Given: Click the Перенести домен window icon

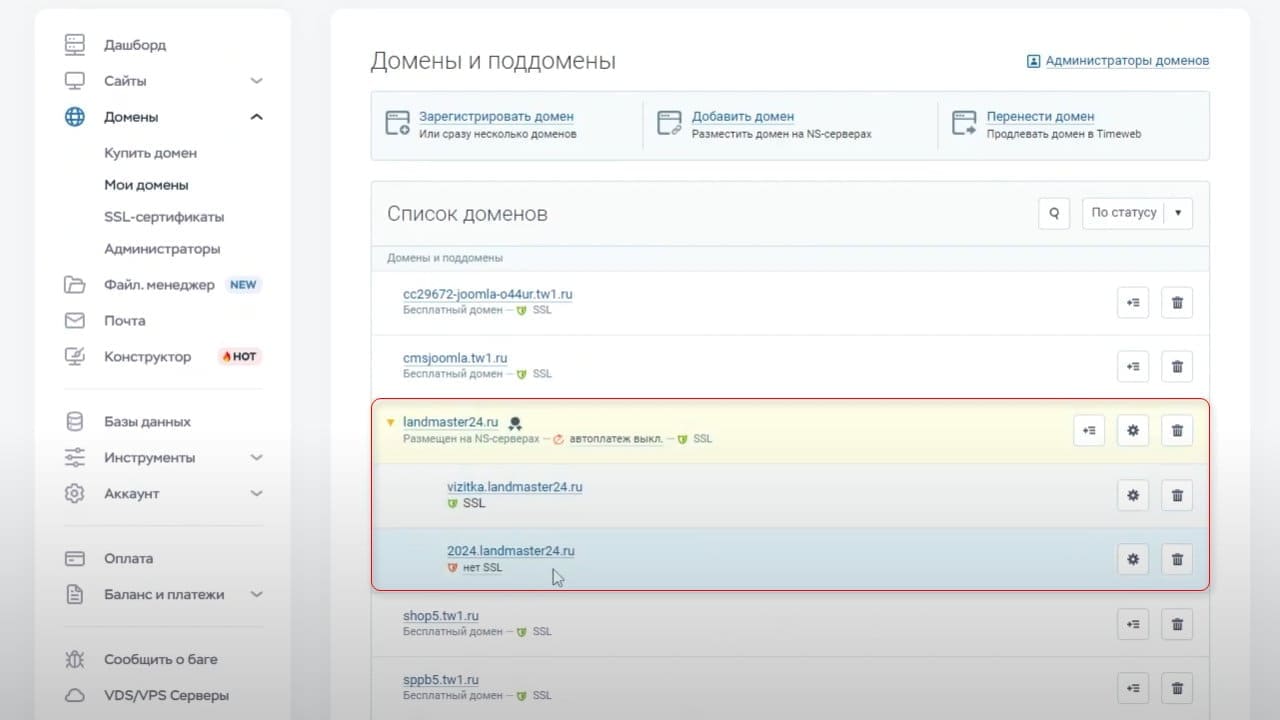Looking at the screenshot, I should (x=964, y=123).
